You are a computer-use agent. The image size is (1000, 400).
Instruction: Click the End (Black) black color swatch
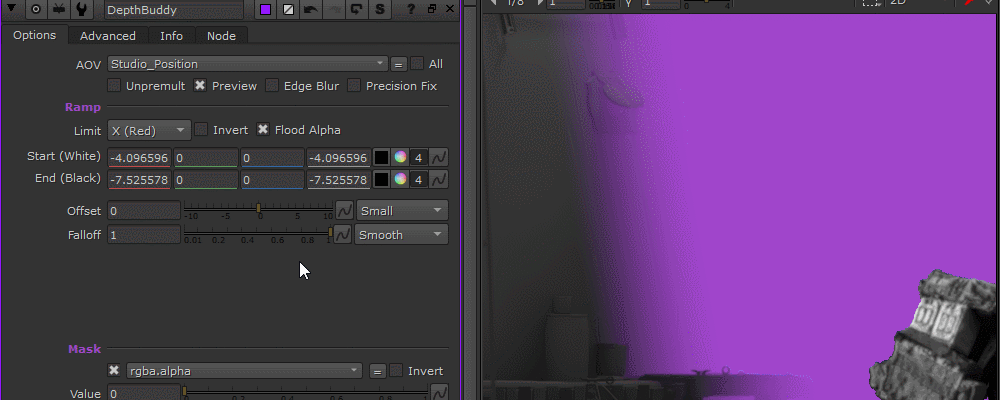point(381,179)
